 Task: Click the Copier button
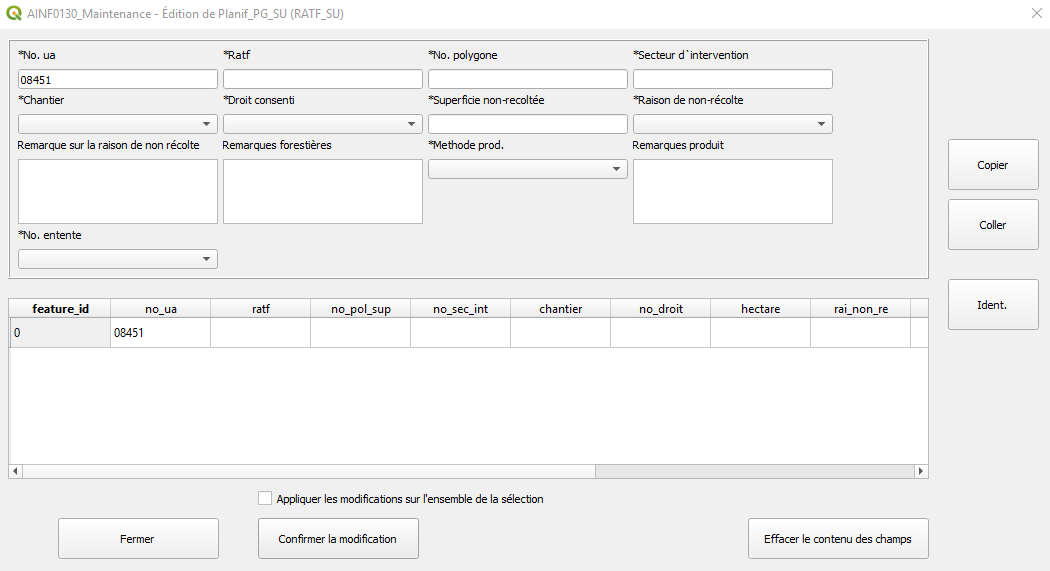click(993, 165)
